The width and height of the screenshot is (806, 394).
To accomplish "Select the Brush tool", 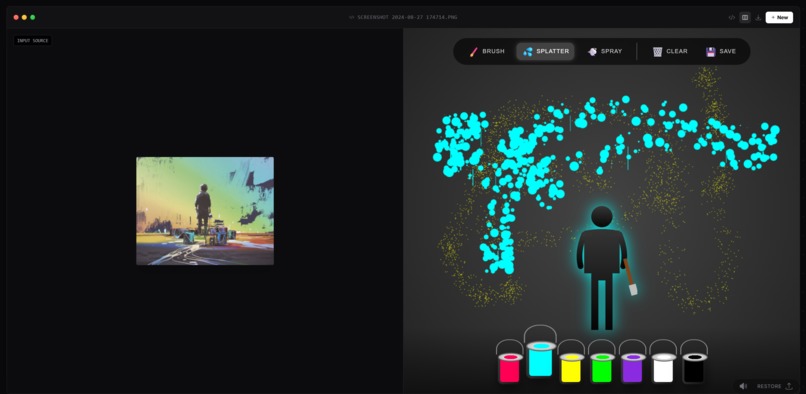I will click(487, 51).
